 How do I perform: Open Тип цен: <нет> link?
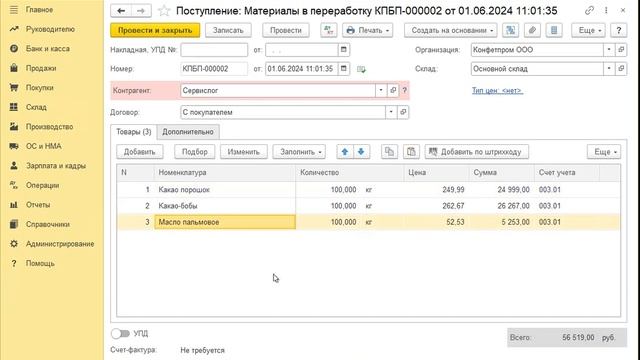[497, 91]
